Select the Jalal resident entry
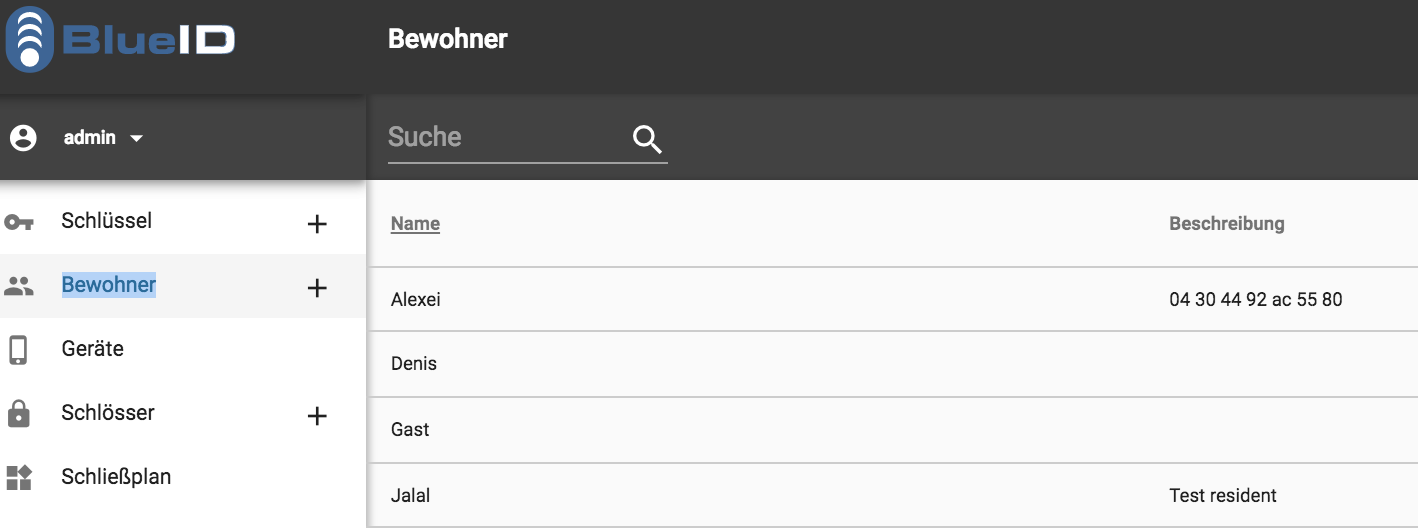 (892, 495)
